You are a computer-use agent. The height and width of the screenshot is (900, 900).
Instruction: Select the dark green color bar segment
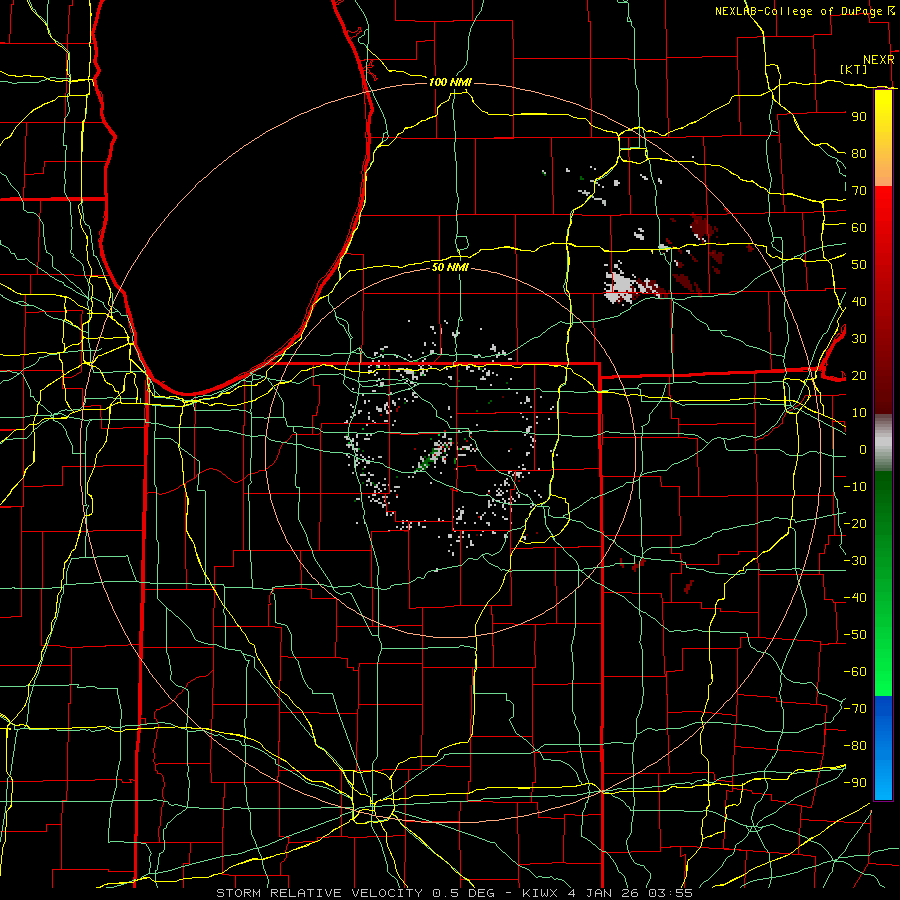(x=883, y=497)
